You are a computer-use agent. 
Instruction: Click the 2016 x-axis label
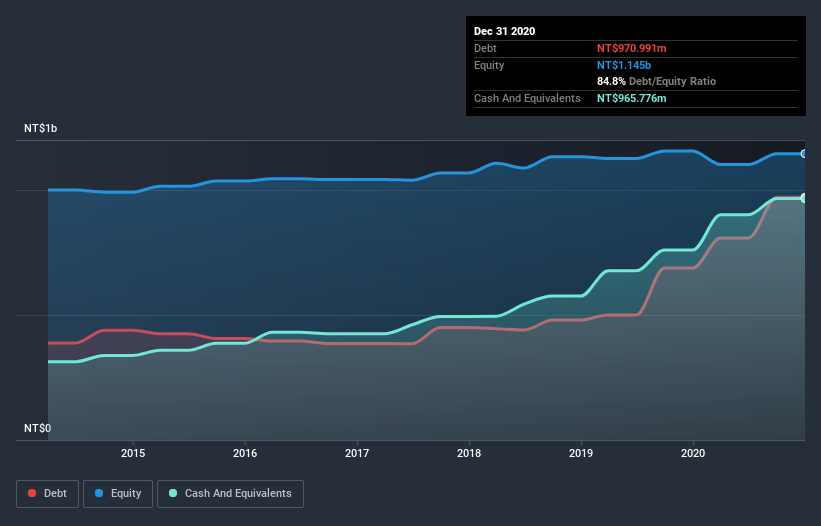click(245, 453)
